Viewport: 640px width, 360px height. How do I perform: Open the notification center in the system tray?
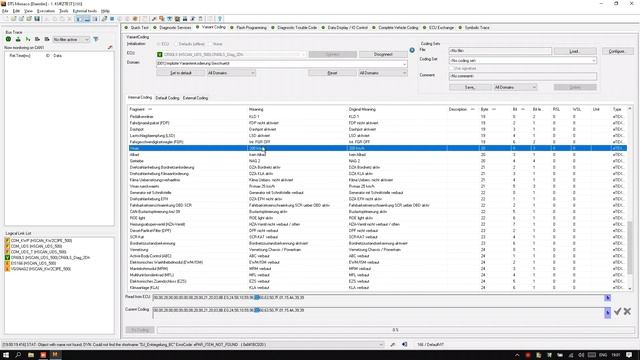(x=629, y=355)
